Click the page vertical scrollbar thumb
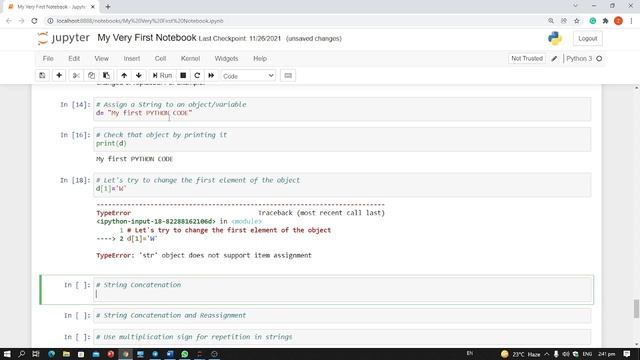This screenshot has height=360, width=640. [636, 308]
